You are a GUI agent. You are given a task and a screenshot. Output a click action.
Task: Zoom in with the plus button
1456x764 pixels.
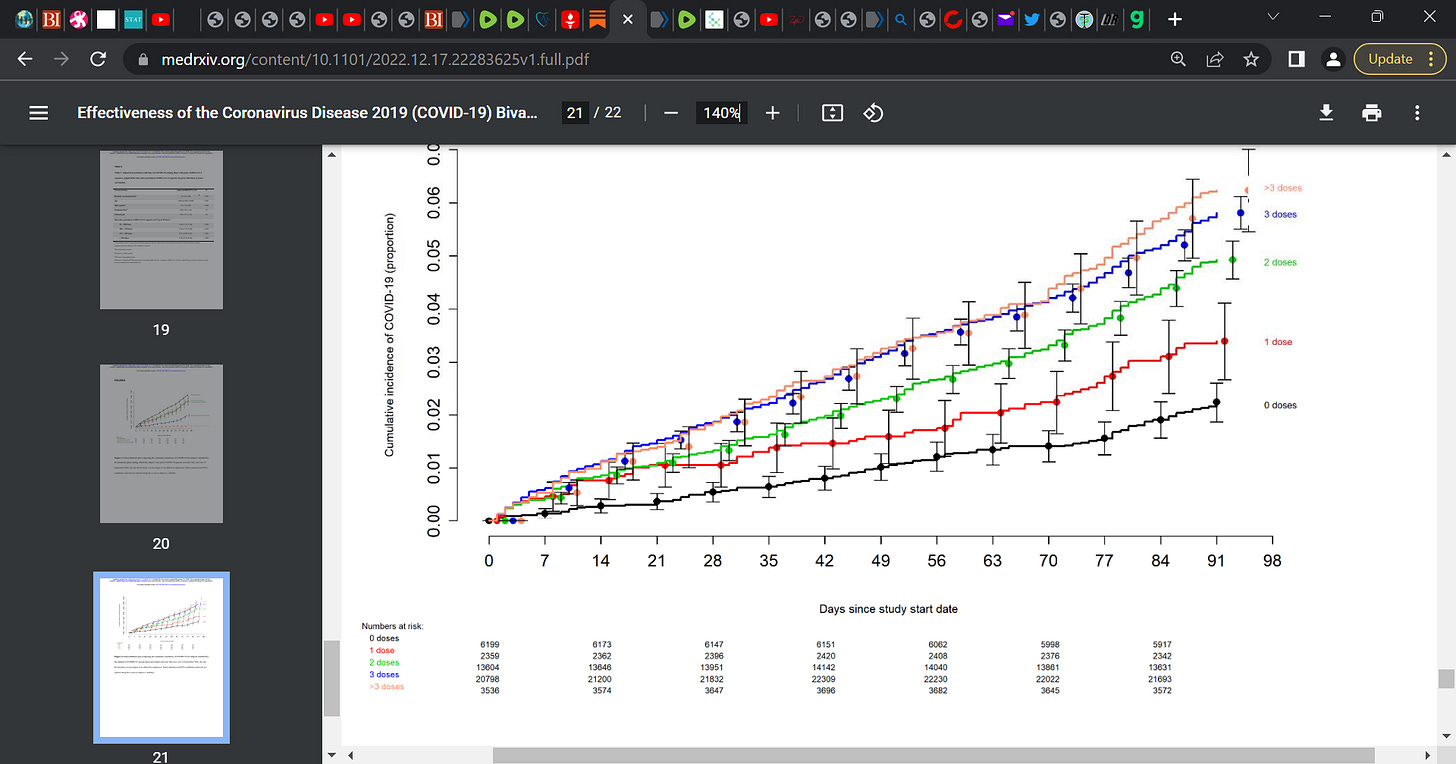pyautogui.click(x=772, y=113)
